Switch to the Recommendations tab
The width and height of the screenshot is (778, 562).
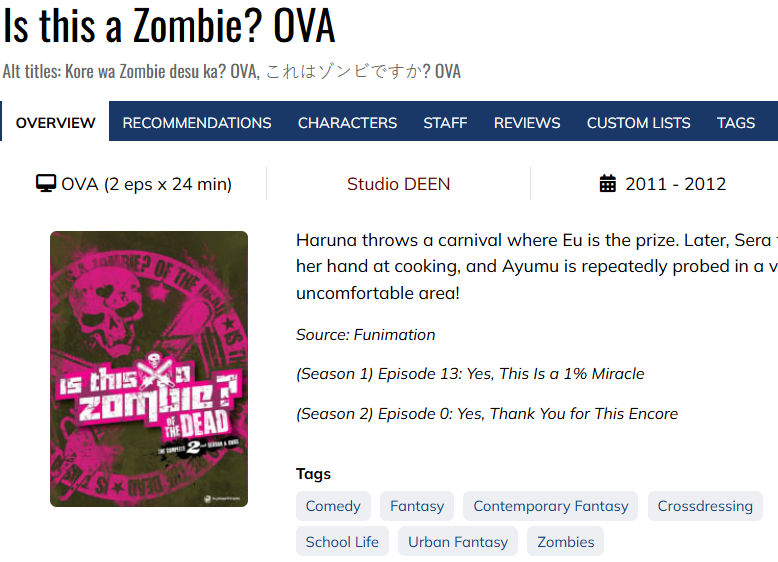point(197,123)
